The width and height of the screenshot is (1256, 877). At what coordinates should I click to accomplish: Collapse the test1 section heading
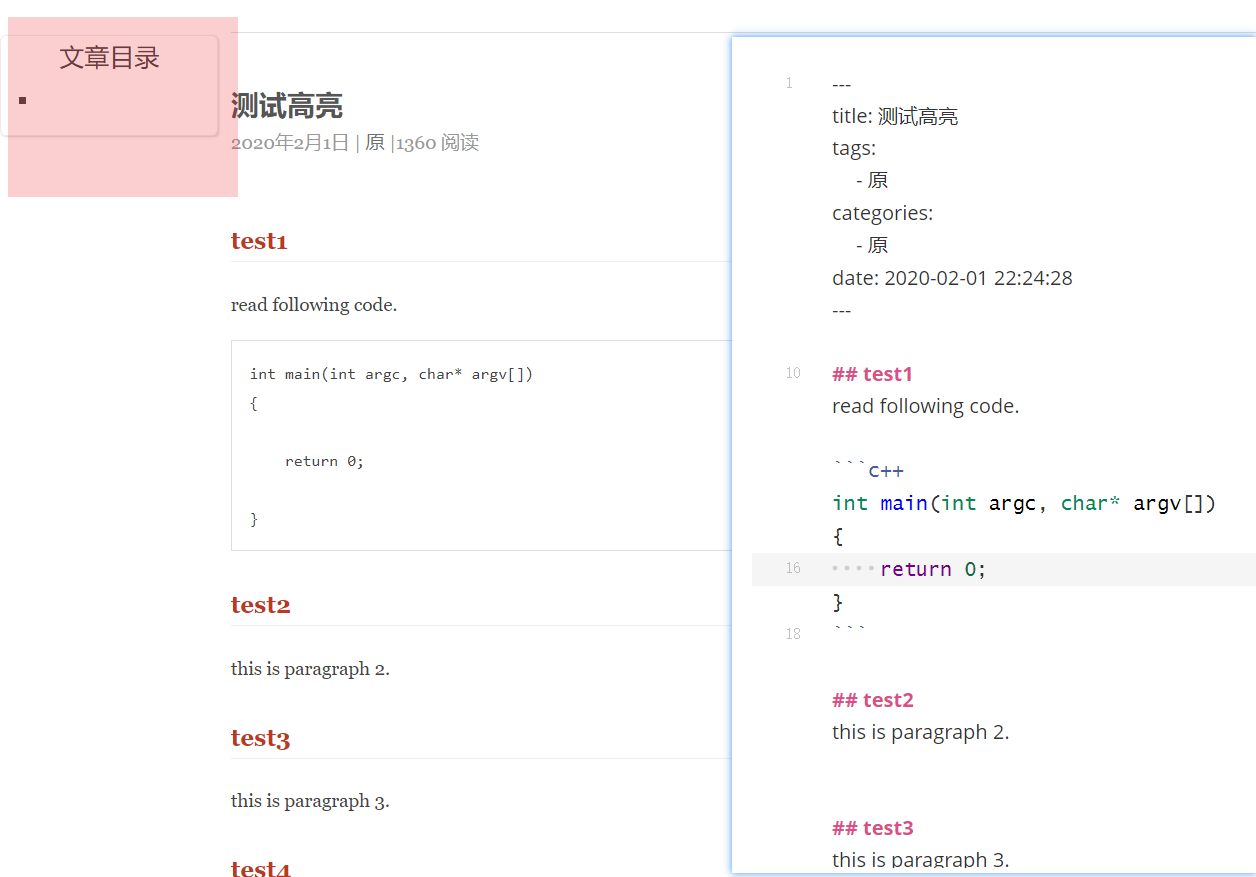[x=258, y=240]
